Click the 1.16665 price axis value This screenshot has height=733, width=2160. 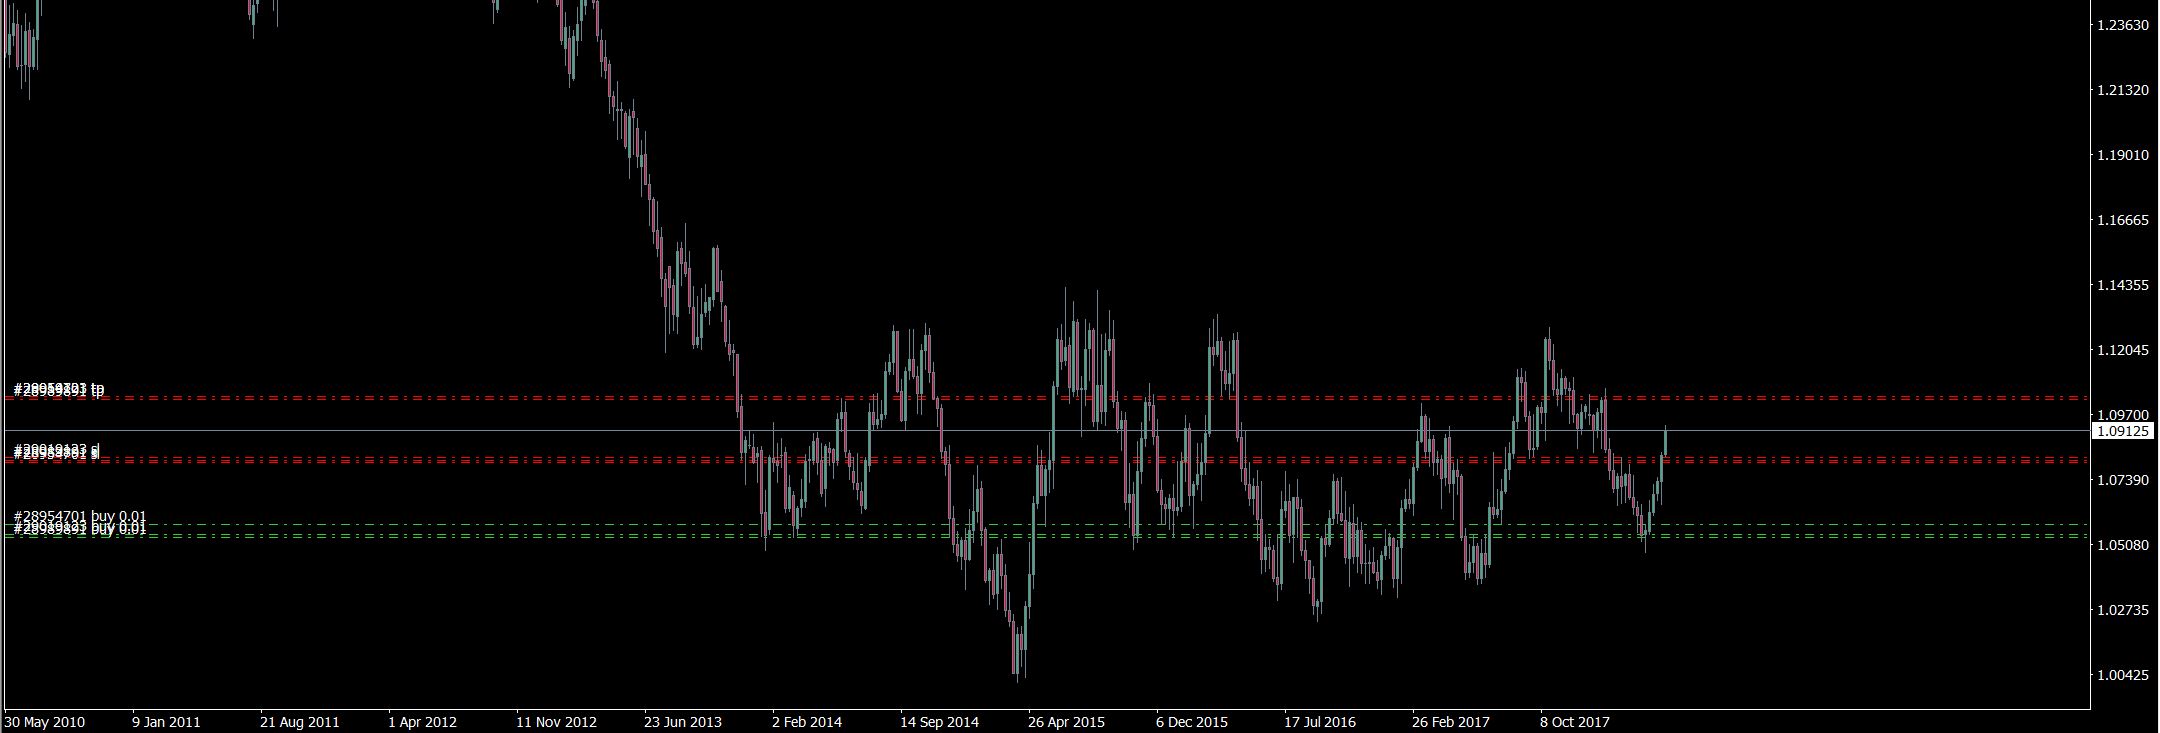(x=2122, y=220)
